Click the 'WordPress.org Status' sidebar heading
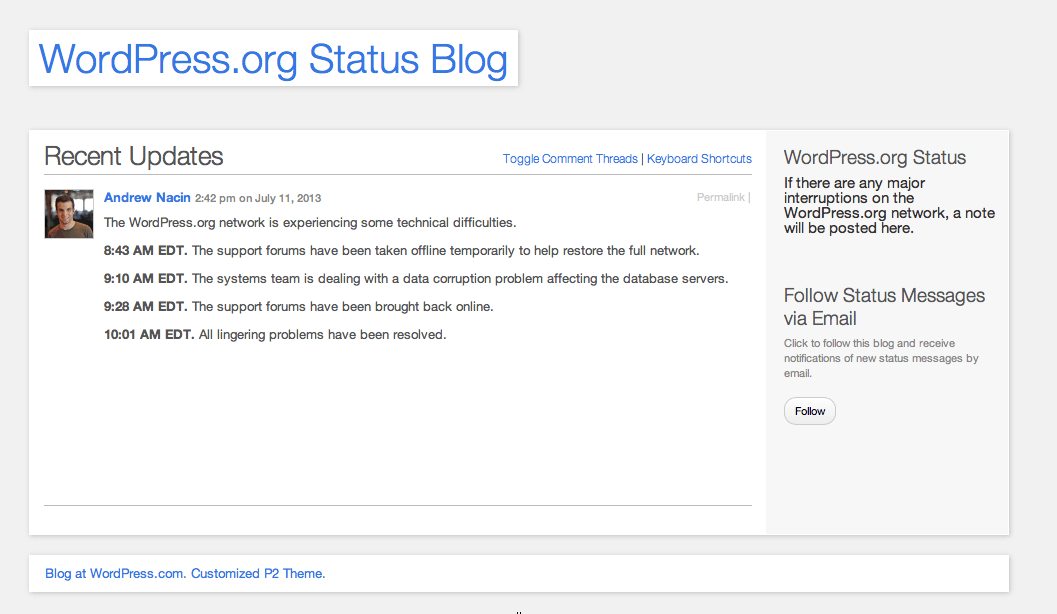 pyautogui.click(x=874, y=157)
